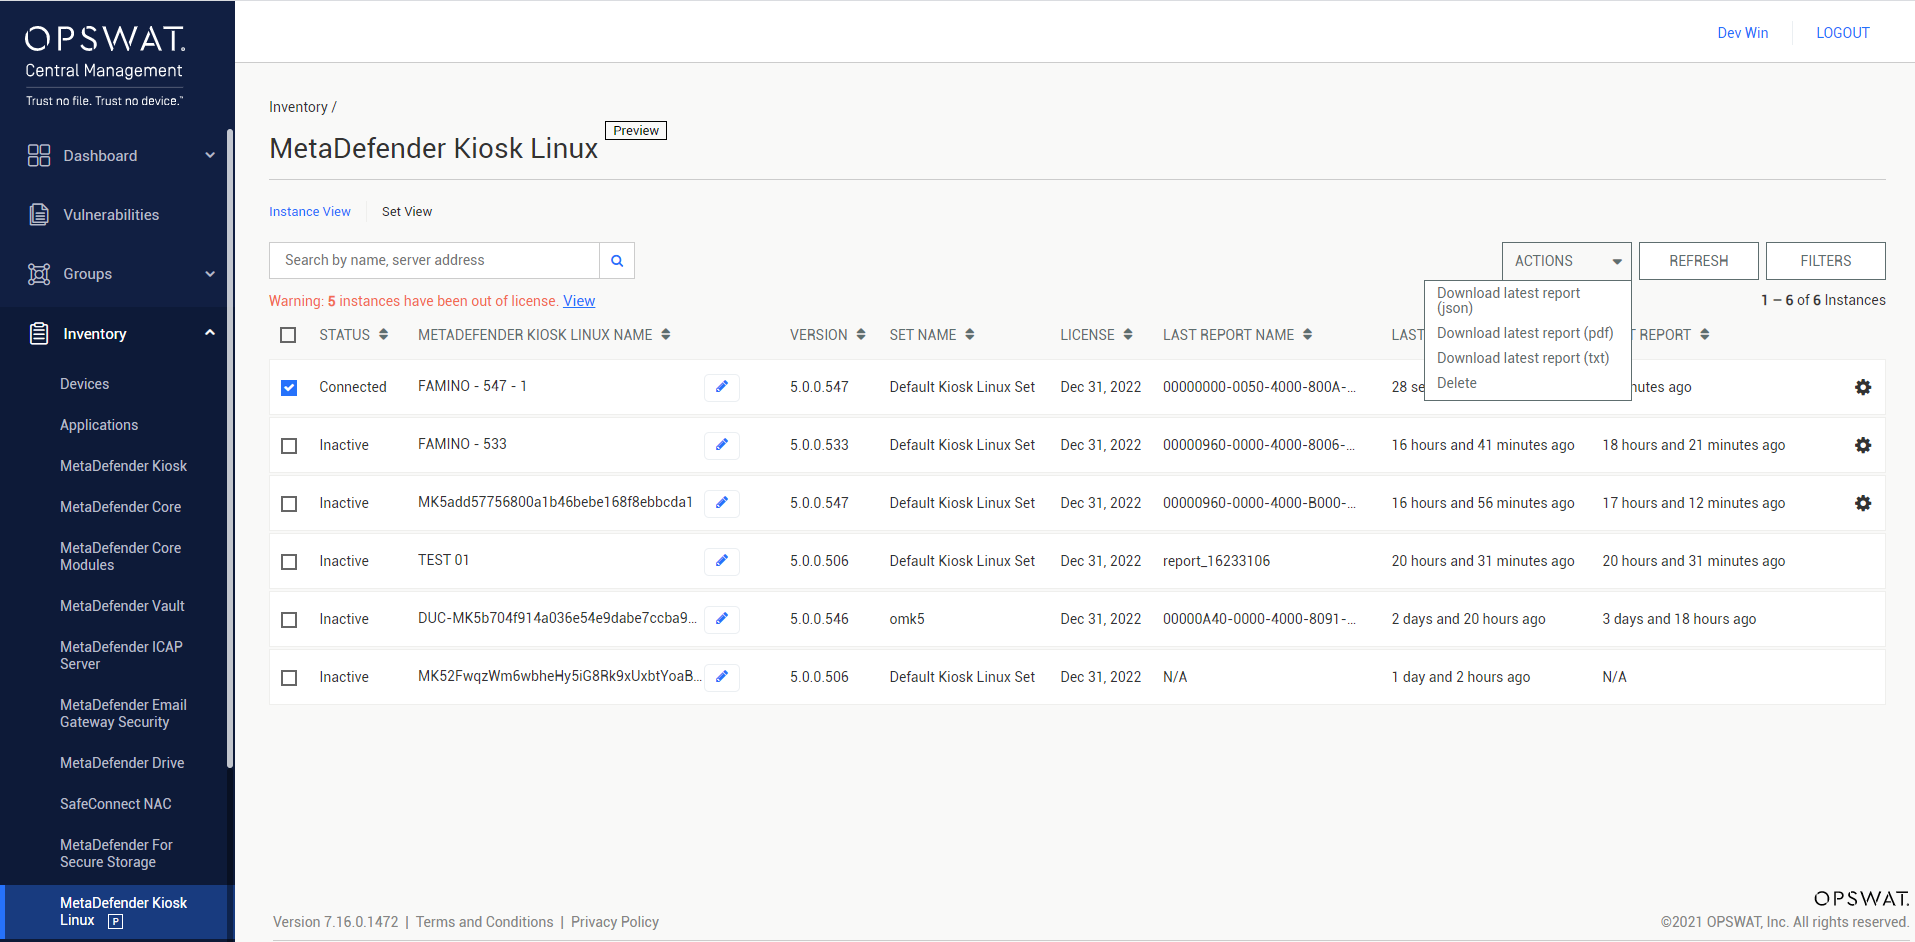Click pencil icon for DUC-MK5b704f914 row
1915x942 pixels.
(722, 619)
